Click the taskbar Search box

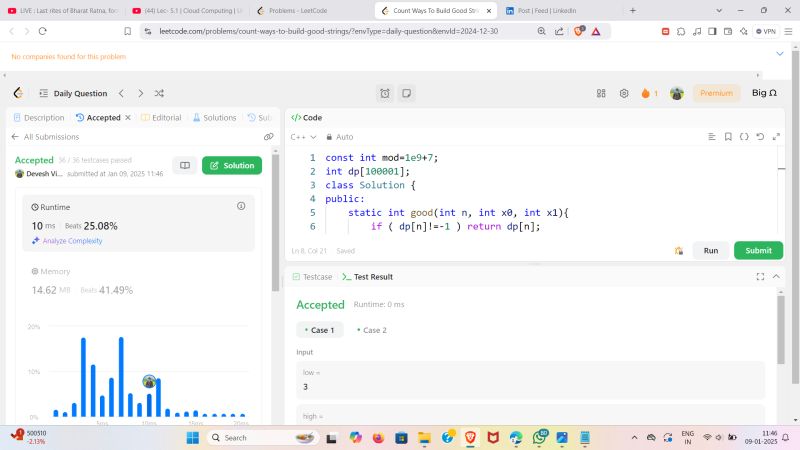coord(263,438)
